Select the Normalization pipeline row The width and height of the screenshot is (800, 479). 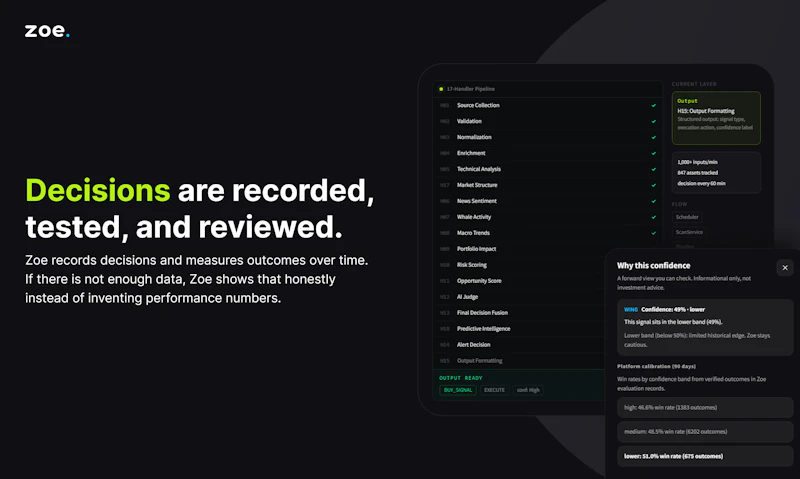[547, 137]
